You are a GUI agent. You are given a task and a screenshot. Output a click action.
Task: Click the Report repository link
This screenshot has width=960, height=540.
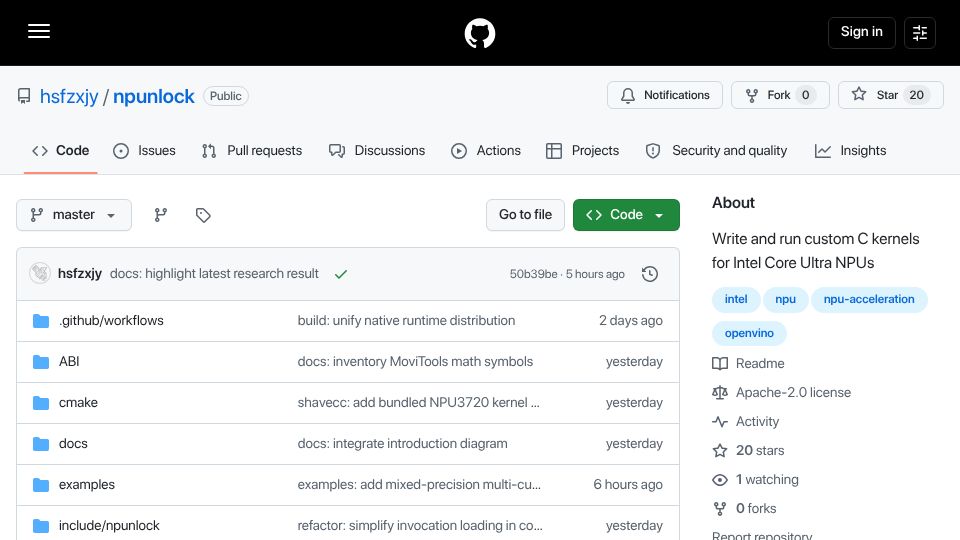(x=762, y=536)
